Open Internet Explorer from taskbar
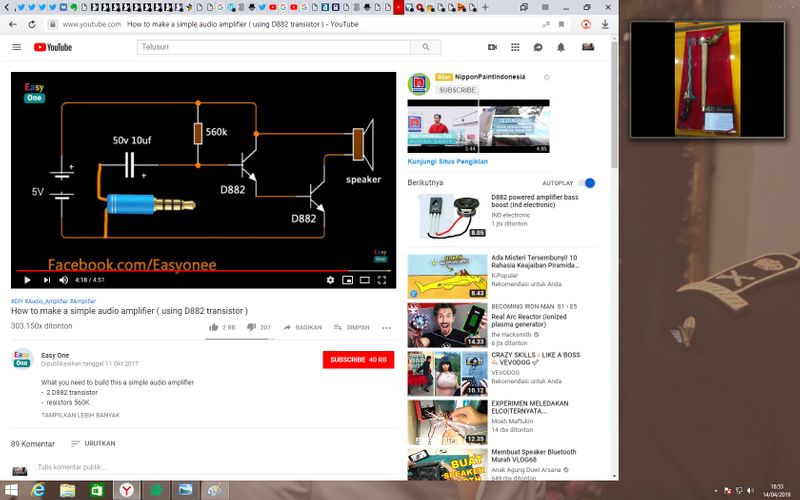This screenshot has height=500, width=800. (38, 490)
